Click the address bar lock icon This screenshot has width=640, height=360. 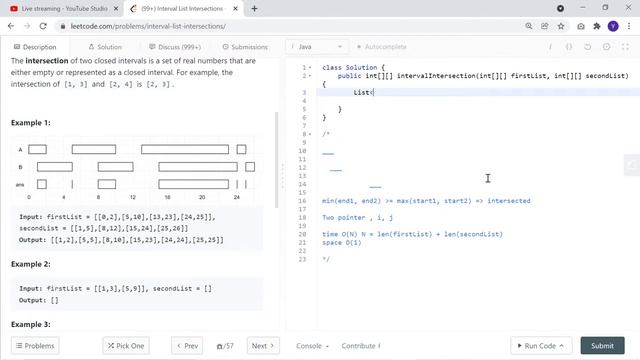click(62, 26)
